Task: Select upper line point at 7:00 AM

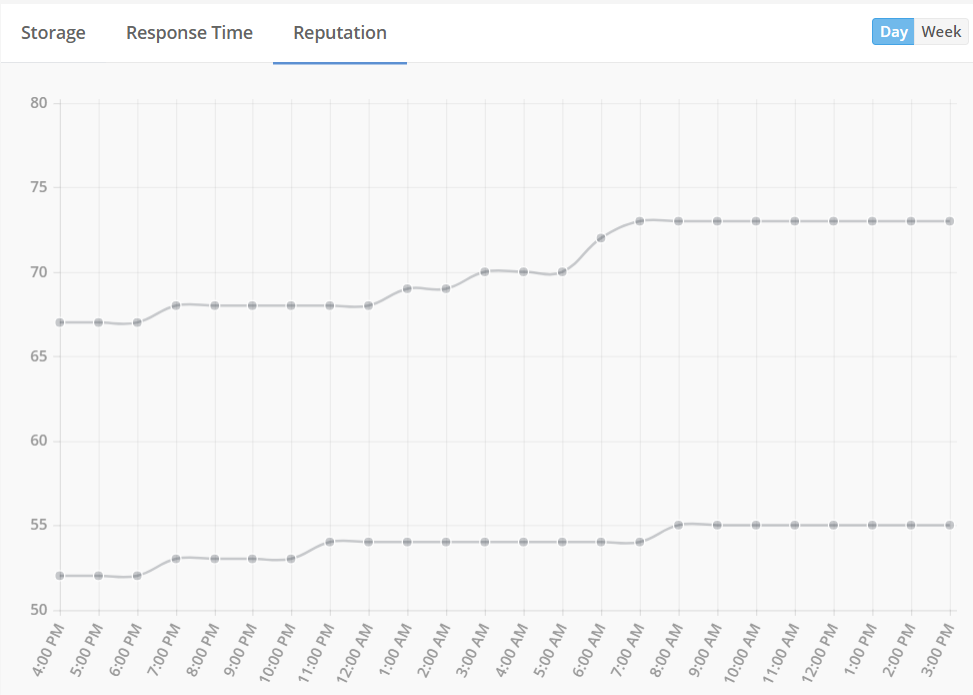Action: pyautogui.click(x=640, y=221)
